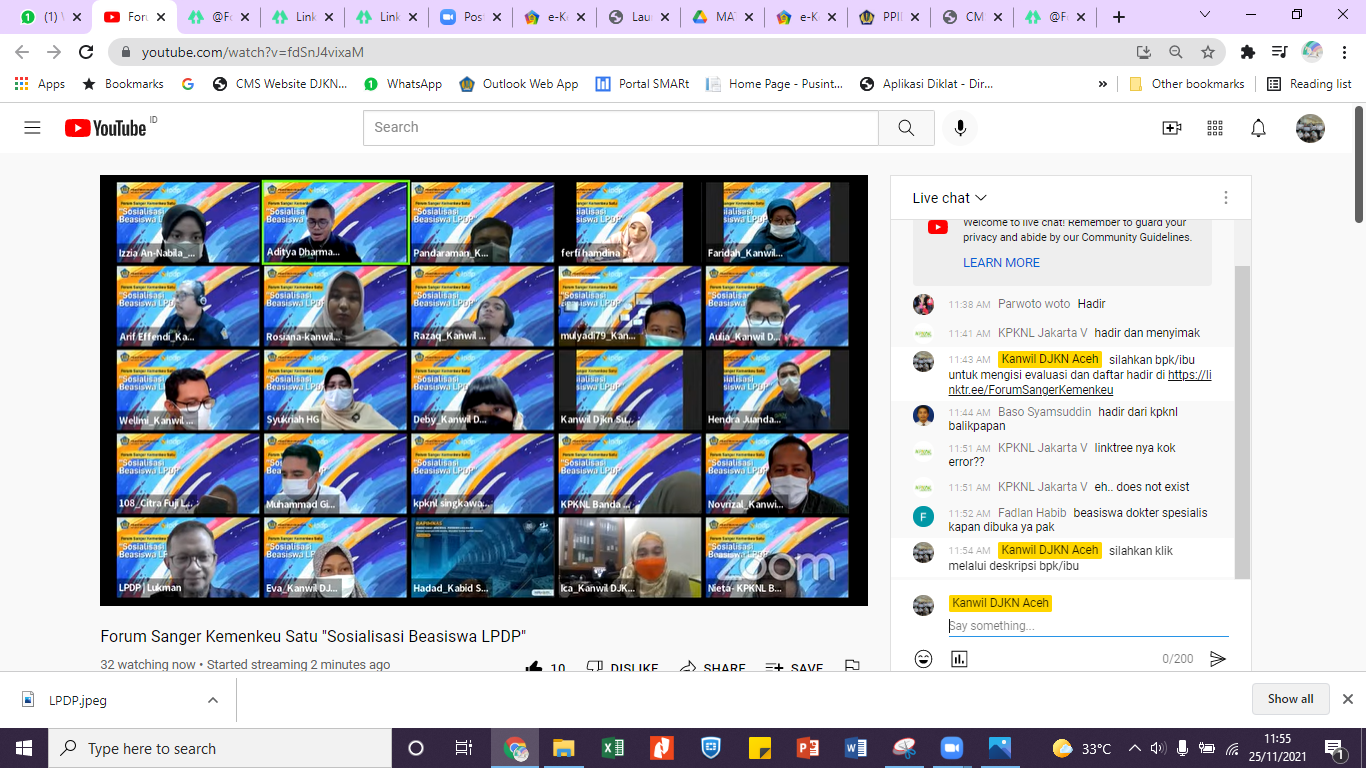Screen dimensions: 1366x768
Task: Click the YouTube search magnifier button
Action: [x=906, y=128]
